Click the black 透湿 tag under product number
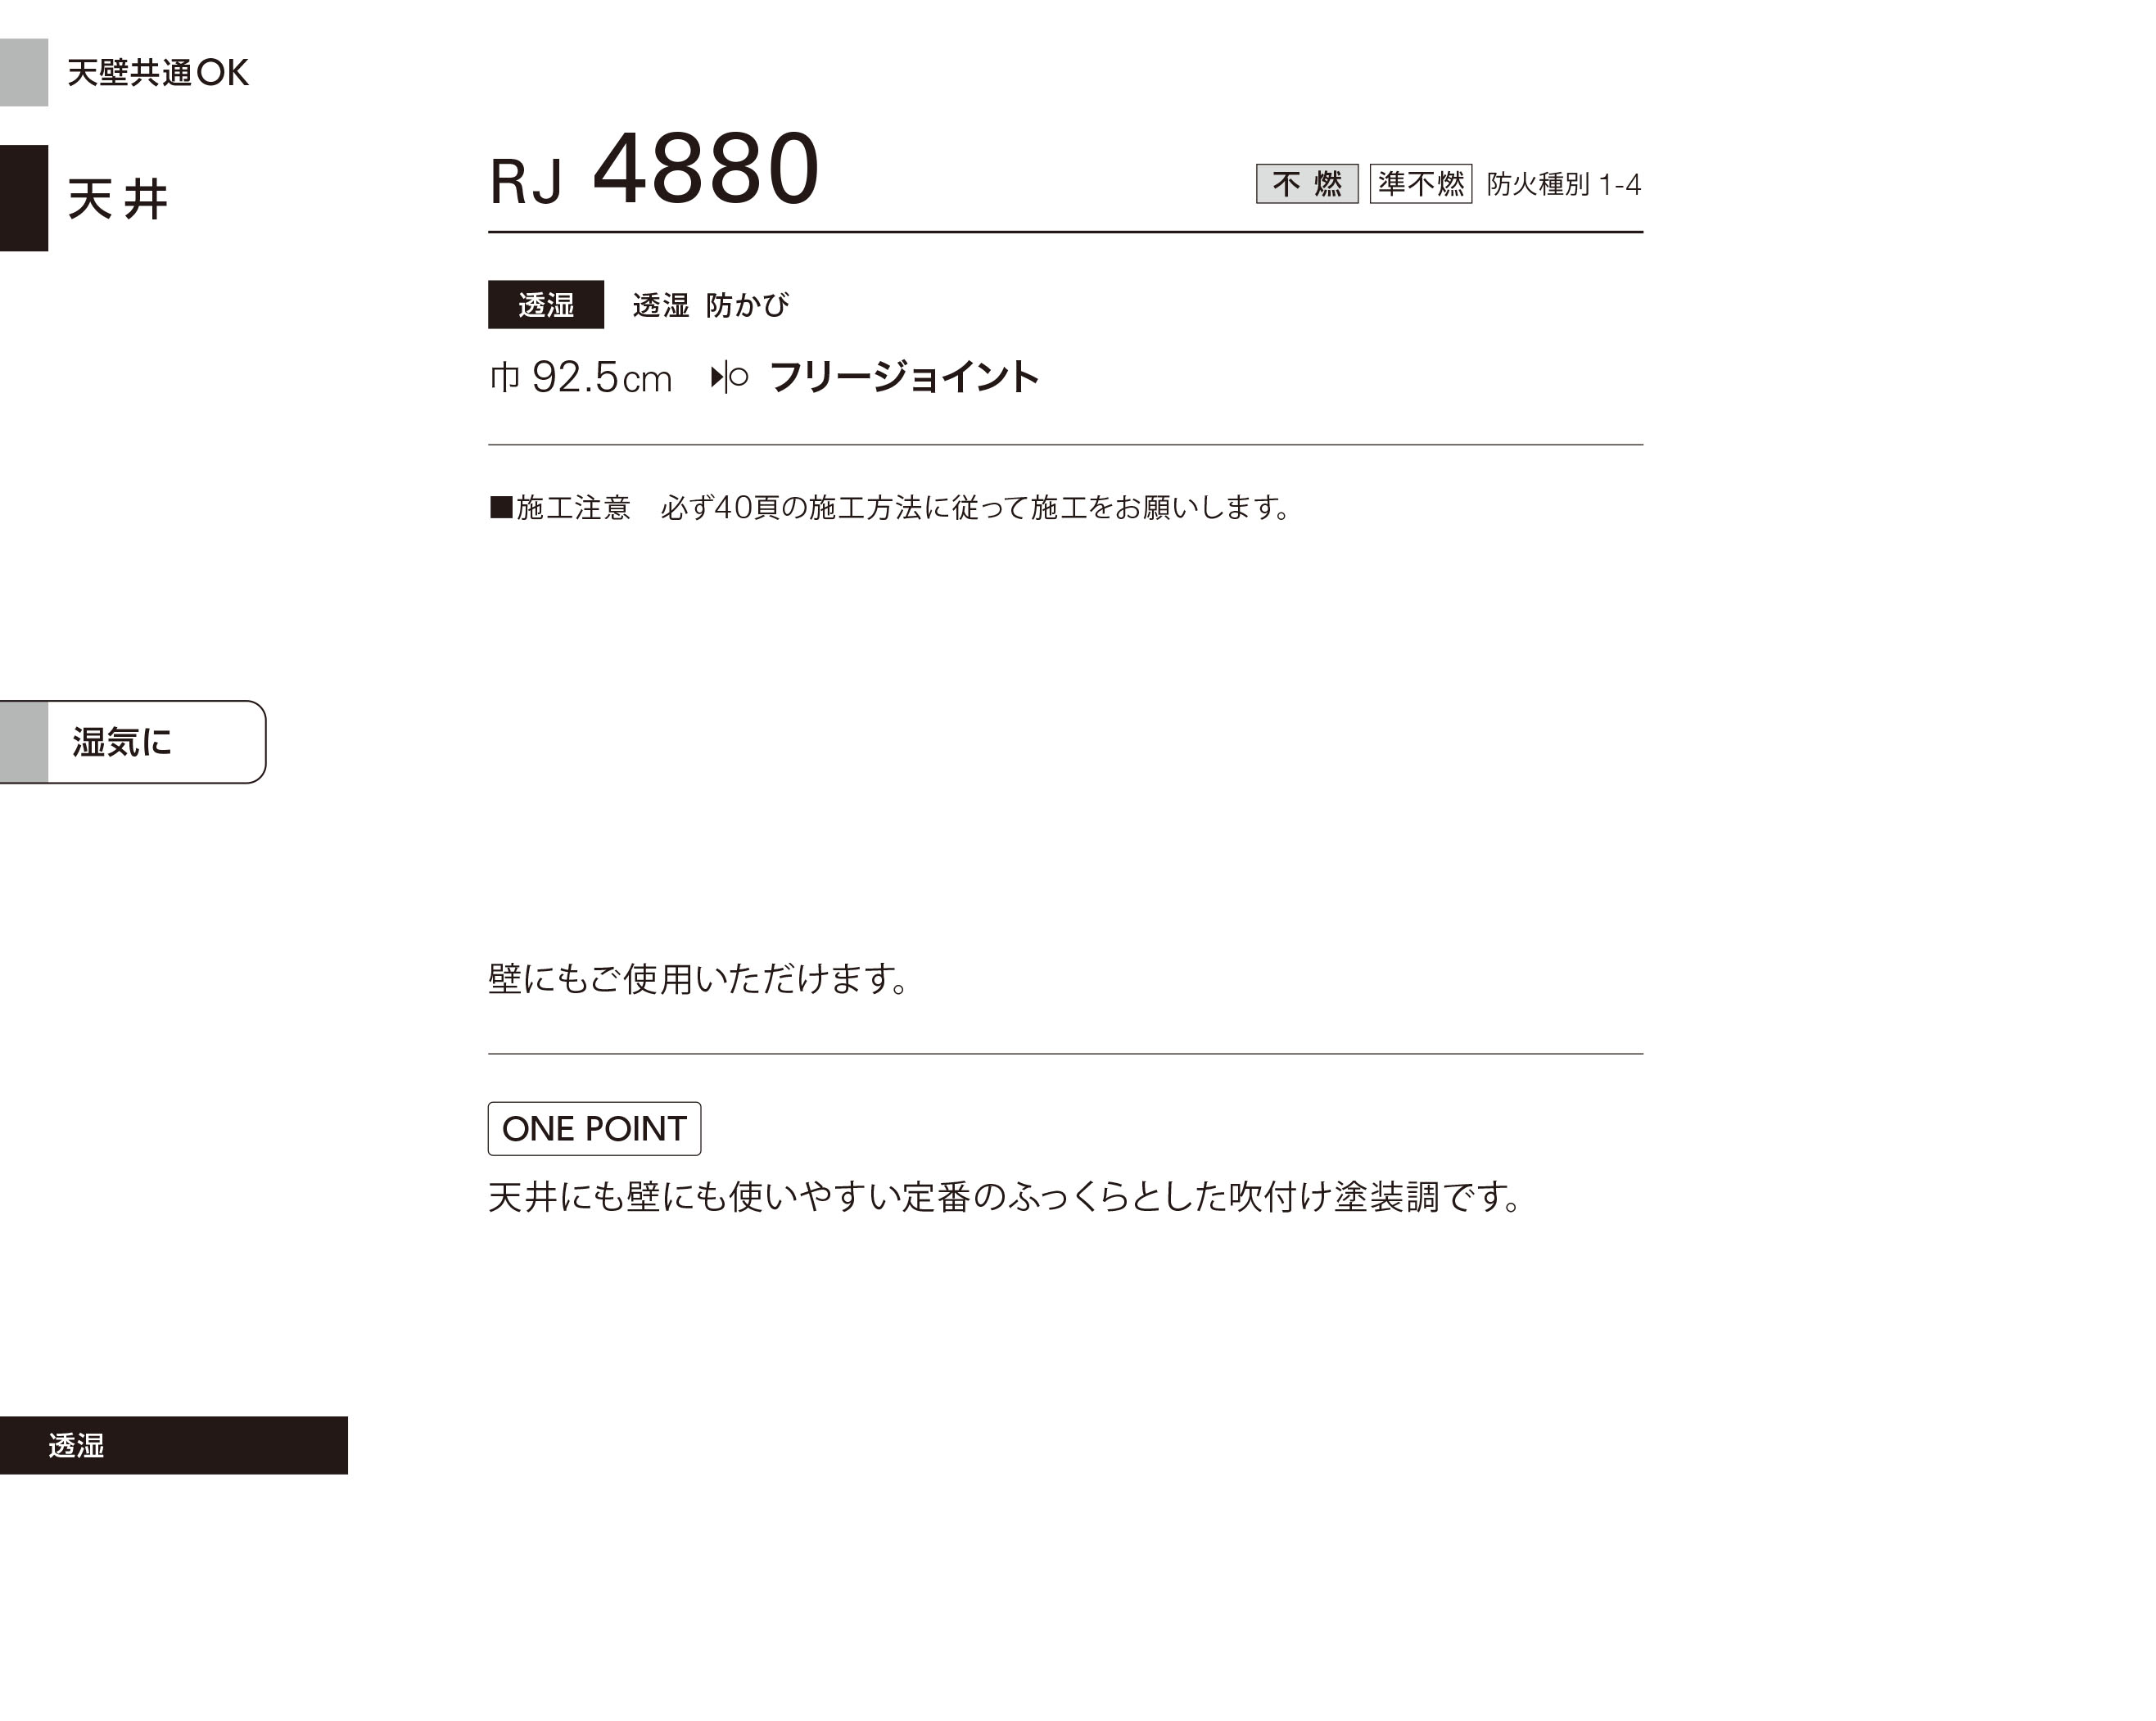The width and height of the screenshot is (2156, 1721). point(546,304)
